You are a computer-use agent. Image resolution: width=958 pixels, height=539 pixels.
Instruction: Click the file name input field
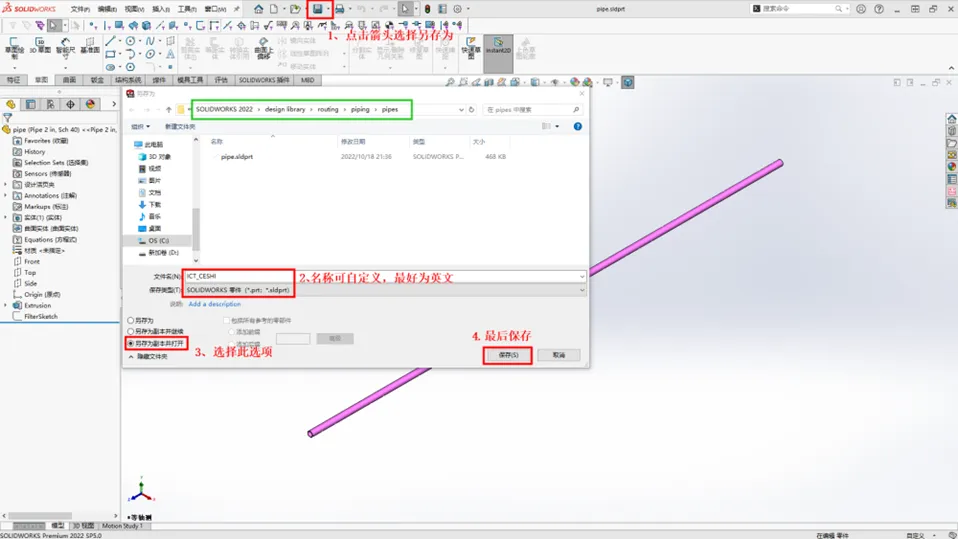(x=384, y=276)
